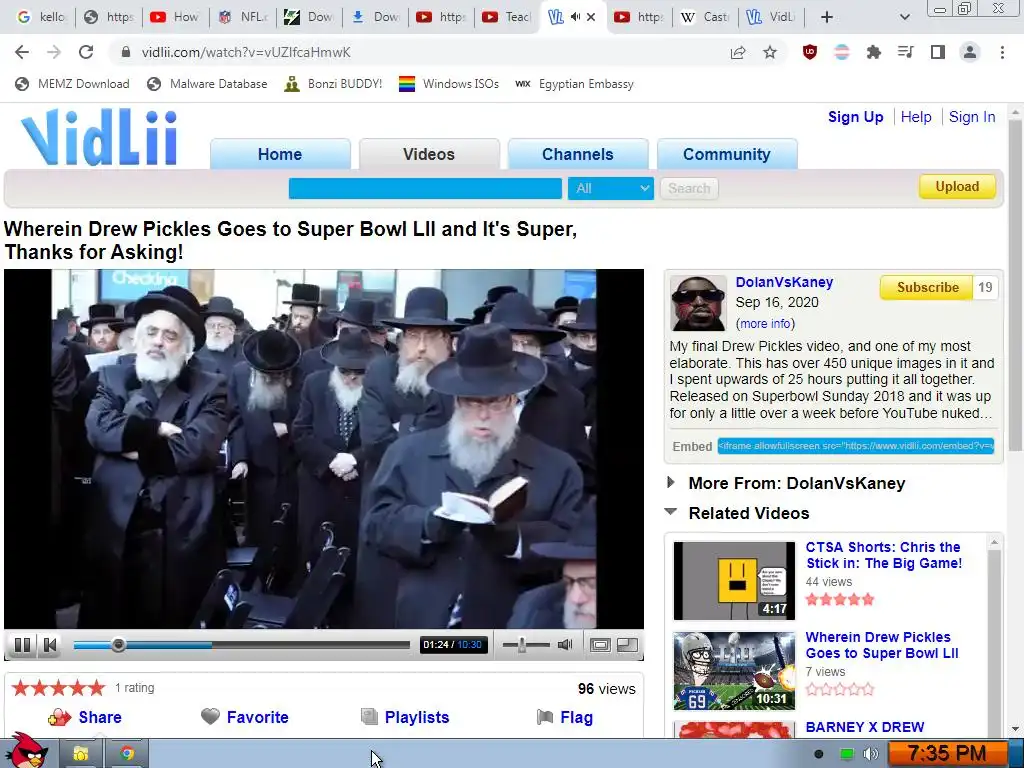This screenshot has width=1024, height=768.
Task: Click browser back arrow
Action: click(x=22, y=52)
